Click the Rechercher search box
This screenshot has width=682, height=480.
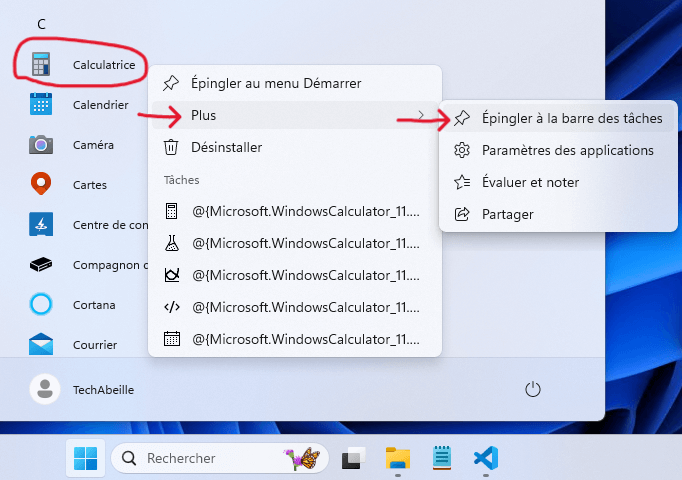click(220, 458)
